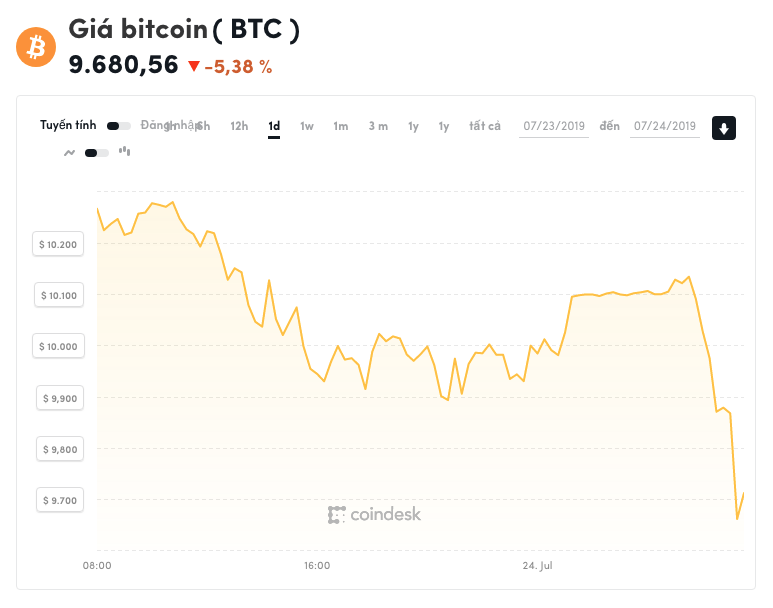Select the 1d time range
This screenshot has height=608, width=773.
(x=274, y=126)
